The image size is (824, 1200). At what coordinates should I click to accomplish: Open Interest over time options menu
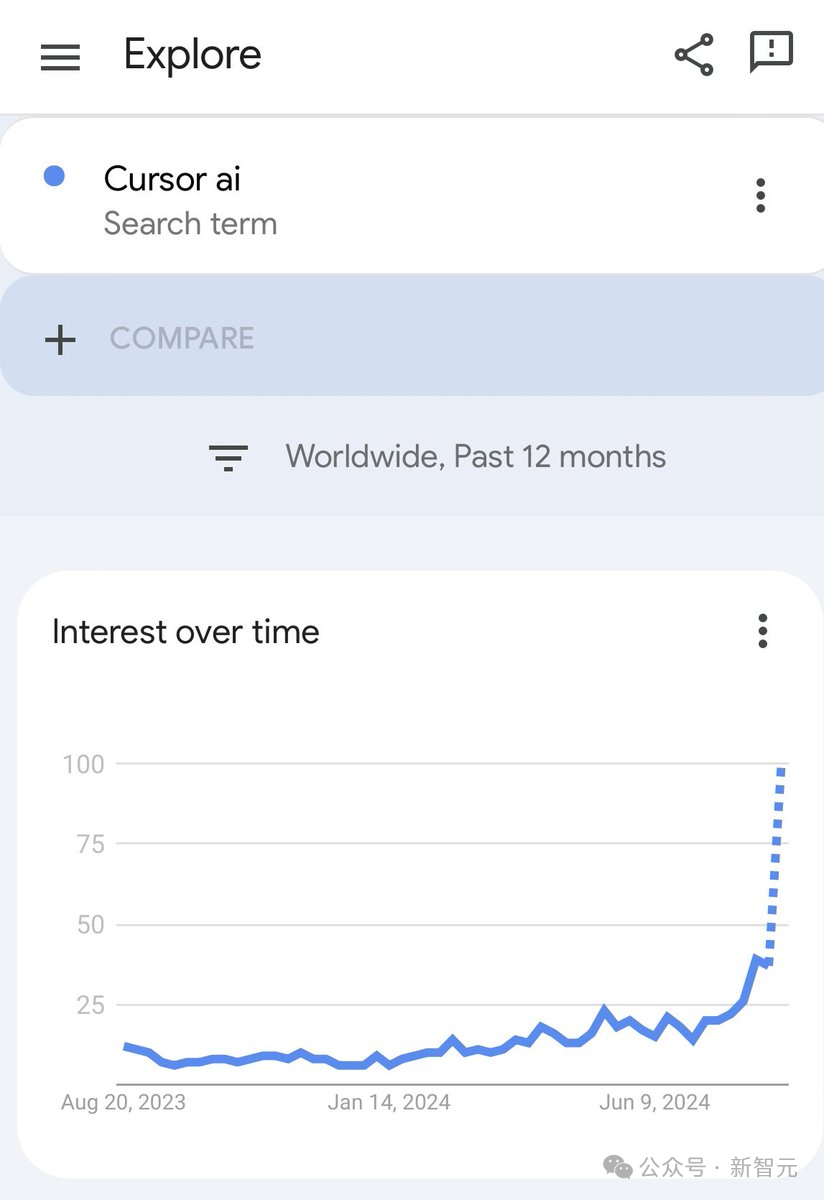tap(762, 631)
